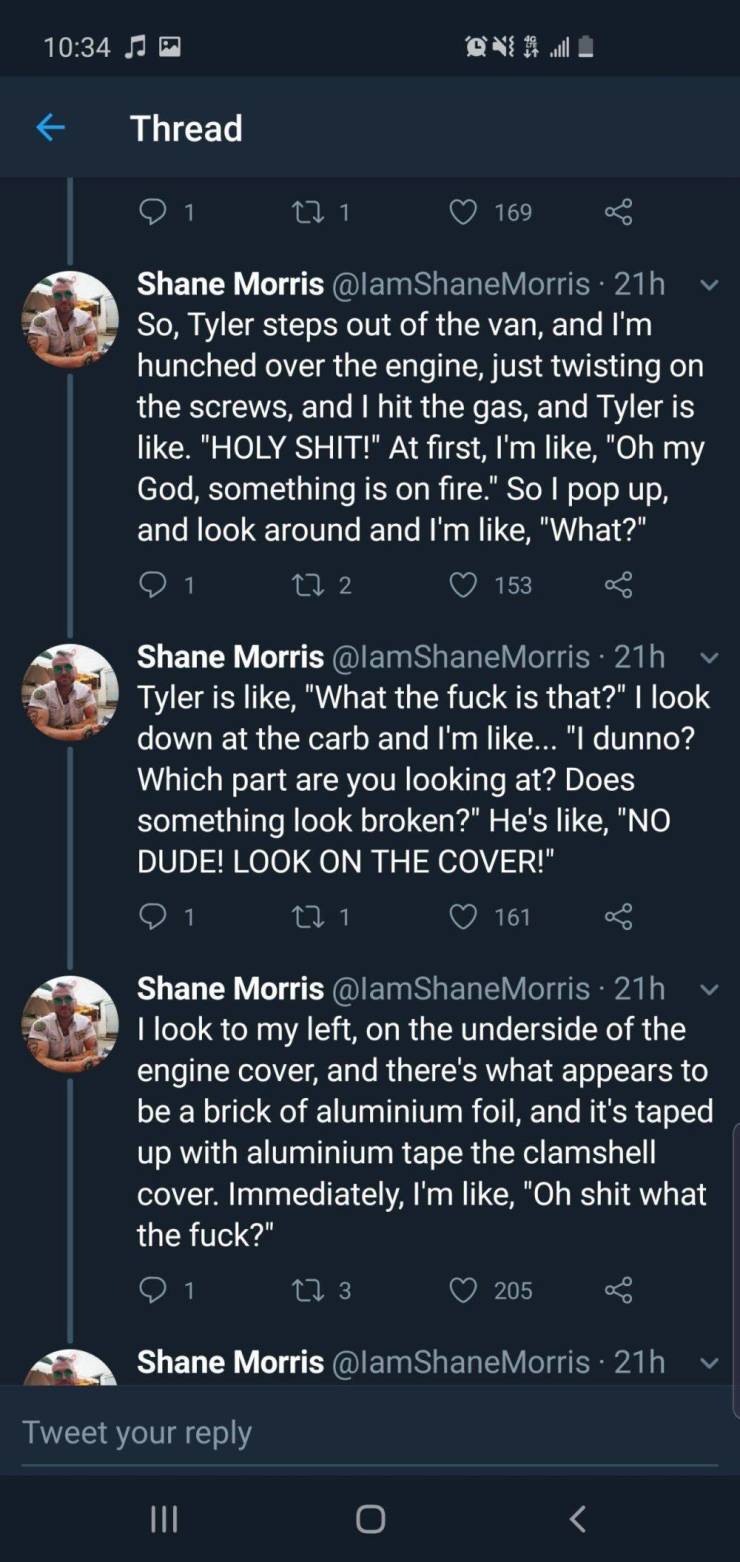The width and height of the screenshot is (740, 1562).
Task: Tap the Android home button
Action: coord(370,1519)
